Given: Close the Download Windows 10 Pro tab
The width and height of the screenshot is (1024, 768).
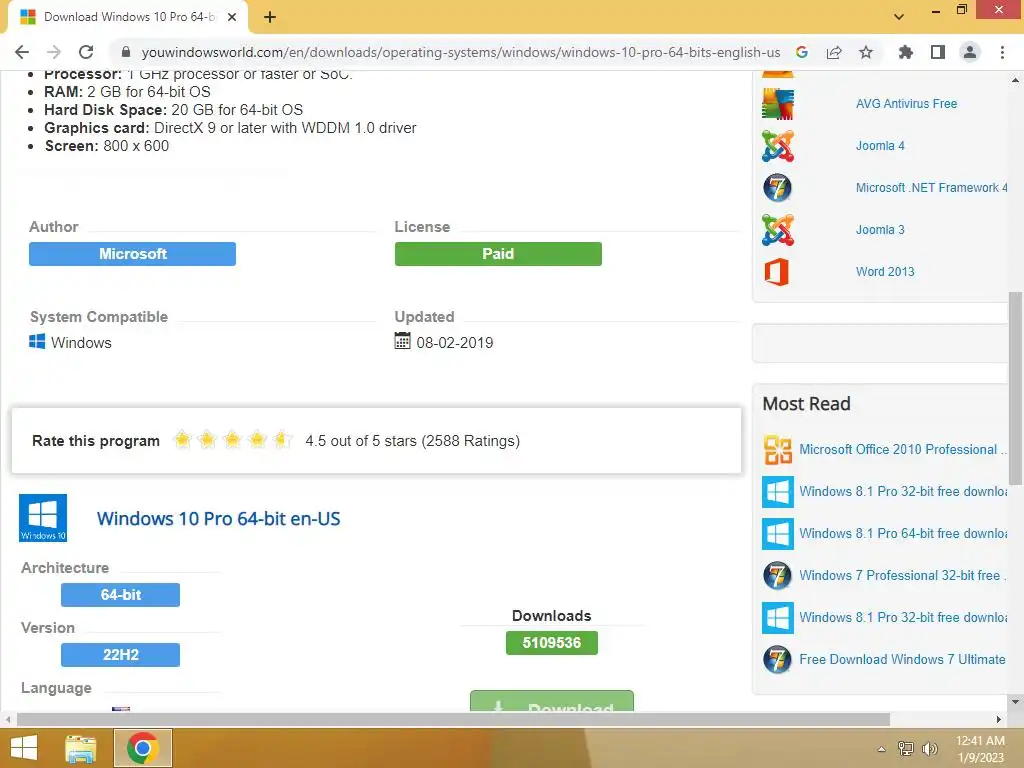Looking at the screenshot, I should tap(232, 17).
